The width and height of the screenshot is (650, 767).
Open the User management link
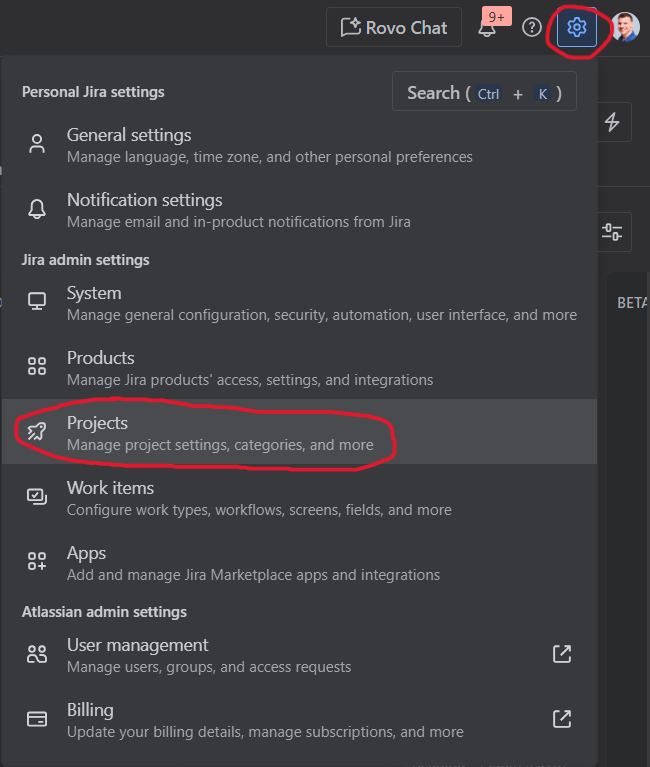299,655
